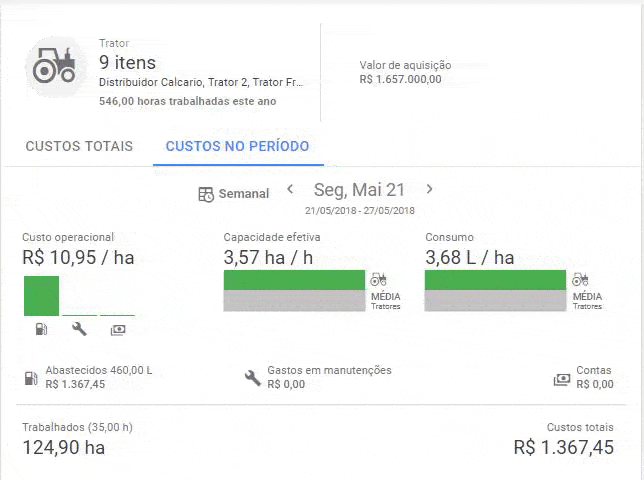Click the green Capacidade efetiva bar
644x480 pixels.
(x=294, y=280)
